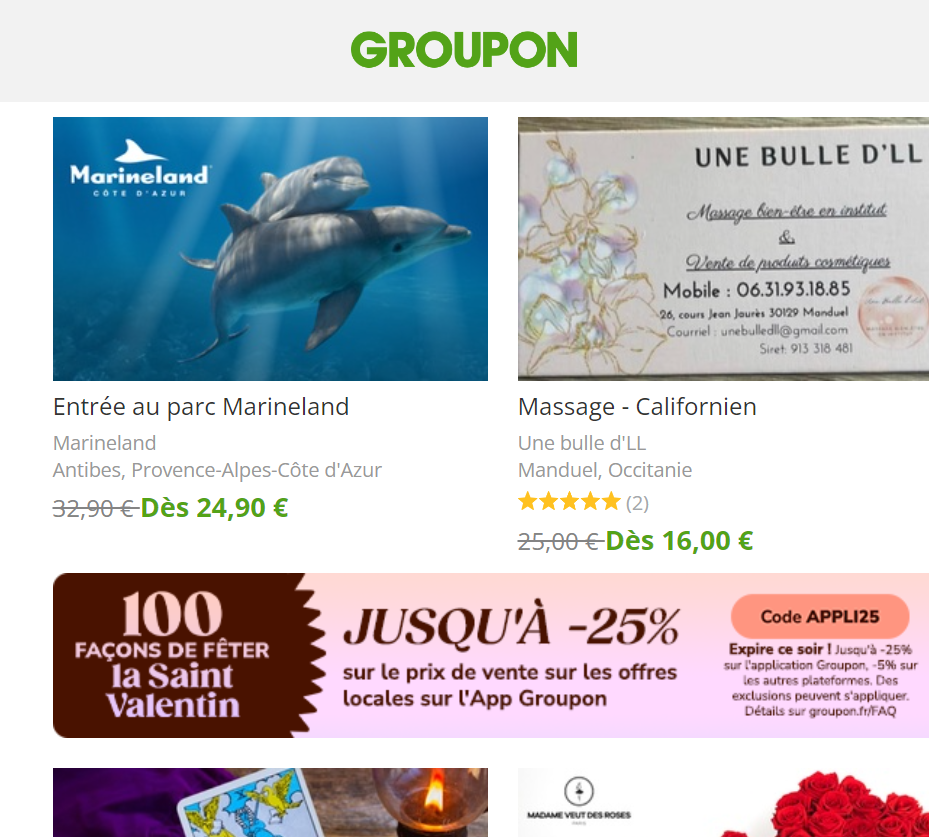This screenshot has height=837, width=929.
Task: Click the 'Dès 16,00 €' massage price
Action: click(x=680, y=541)
